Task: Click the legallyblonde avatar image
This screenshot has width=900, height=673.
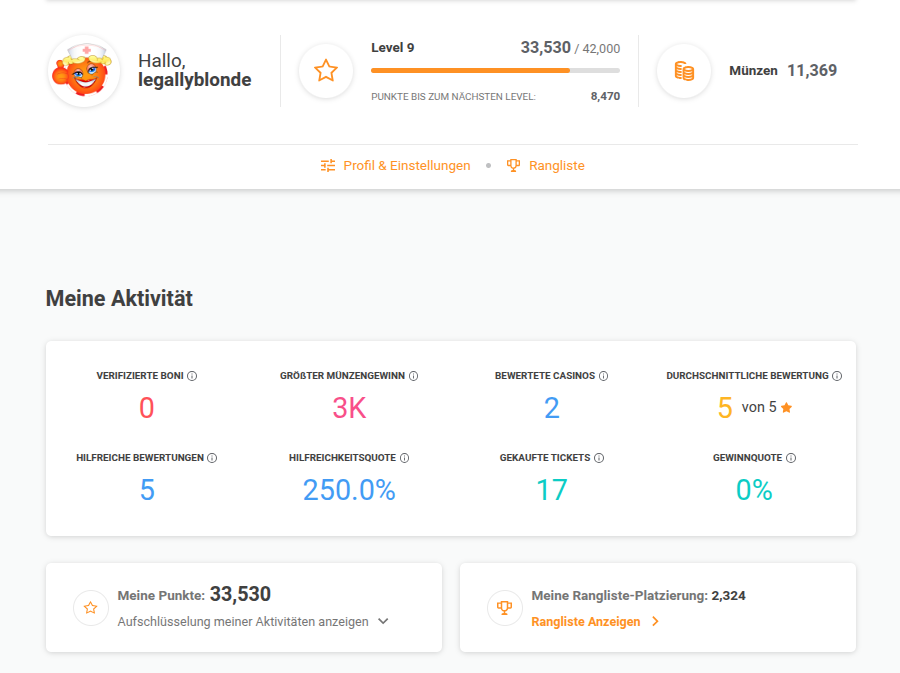Action: [84, 71]
